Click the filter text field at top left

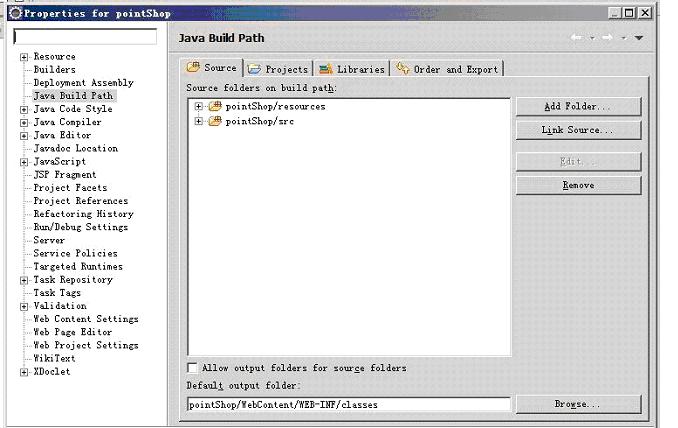[x=85, y=37]
